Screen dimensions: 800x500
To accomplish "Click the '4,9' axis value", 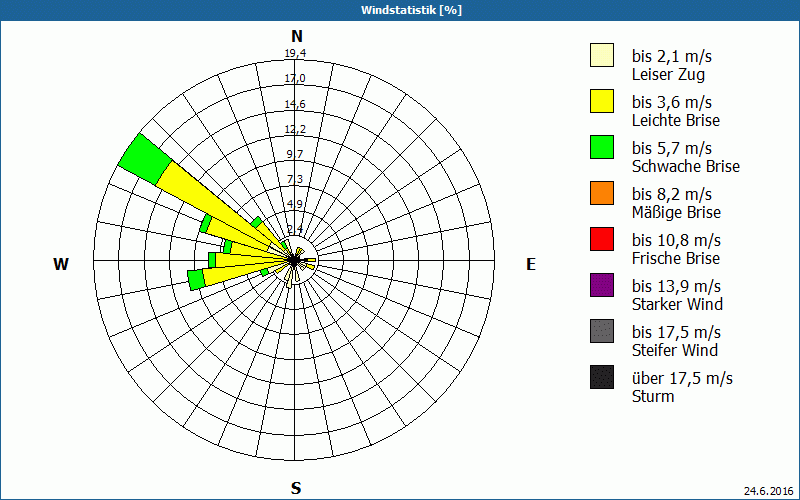I will pyautogui.click(x=295, y=204).
